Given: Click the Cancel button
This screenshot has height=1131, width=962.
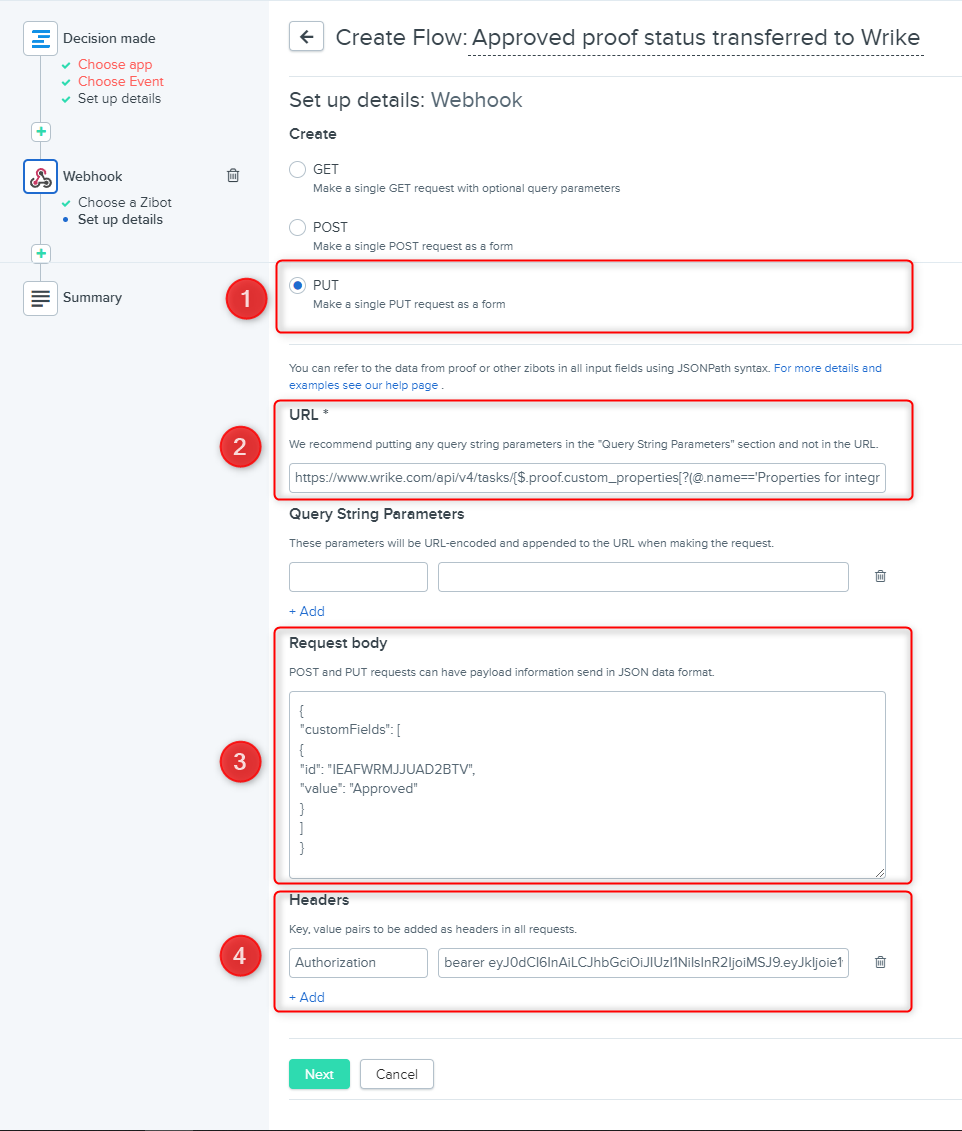Looking at the screenshot, I should coord(396,1074).
